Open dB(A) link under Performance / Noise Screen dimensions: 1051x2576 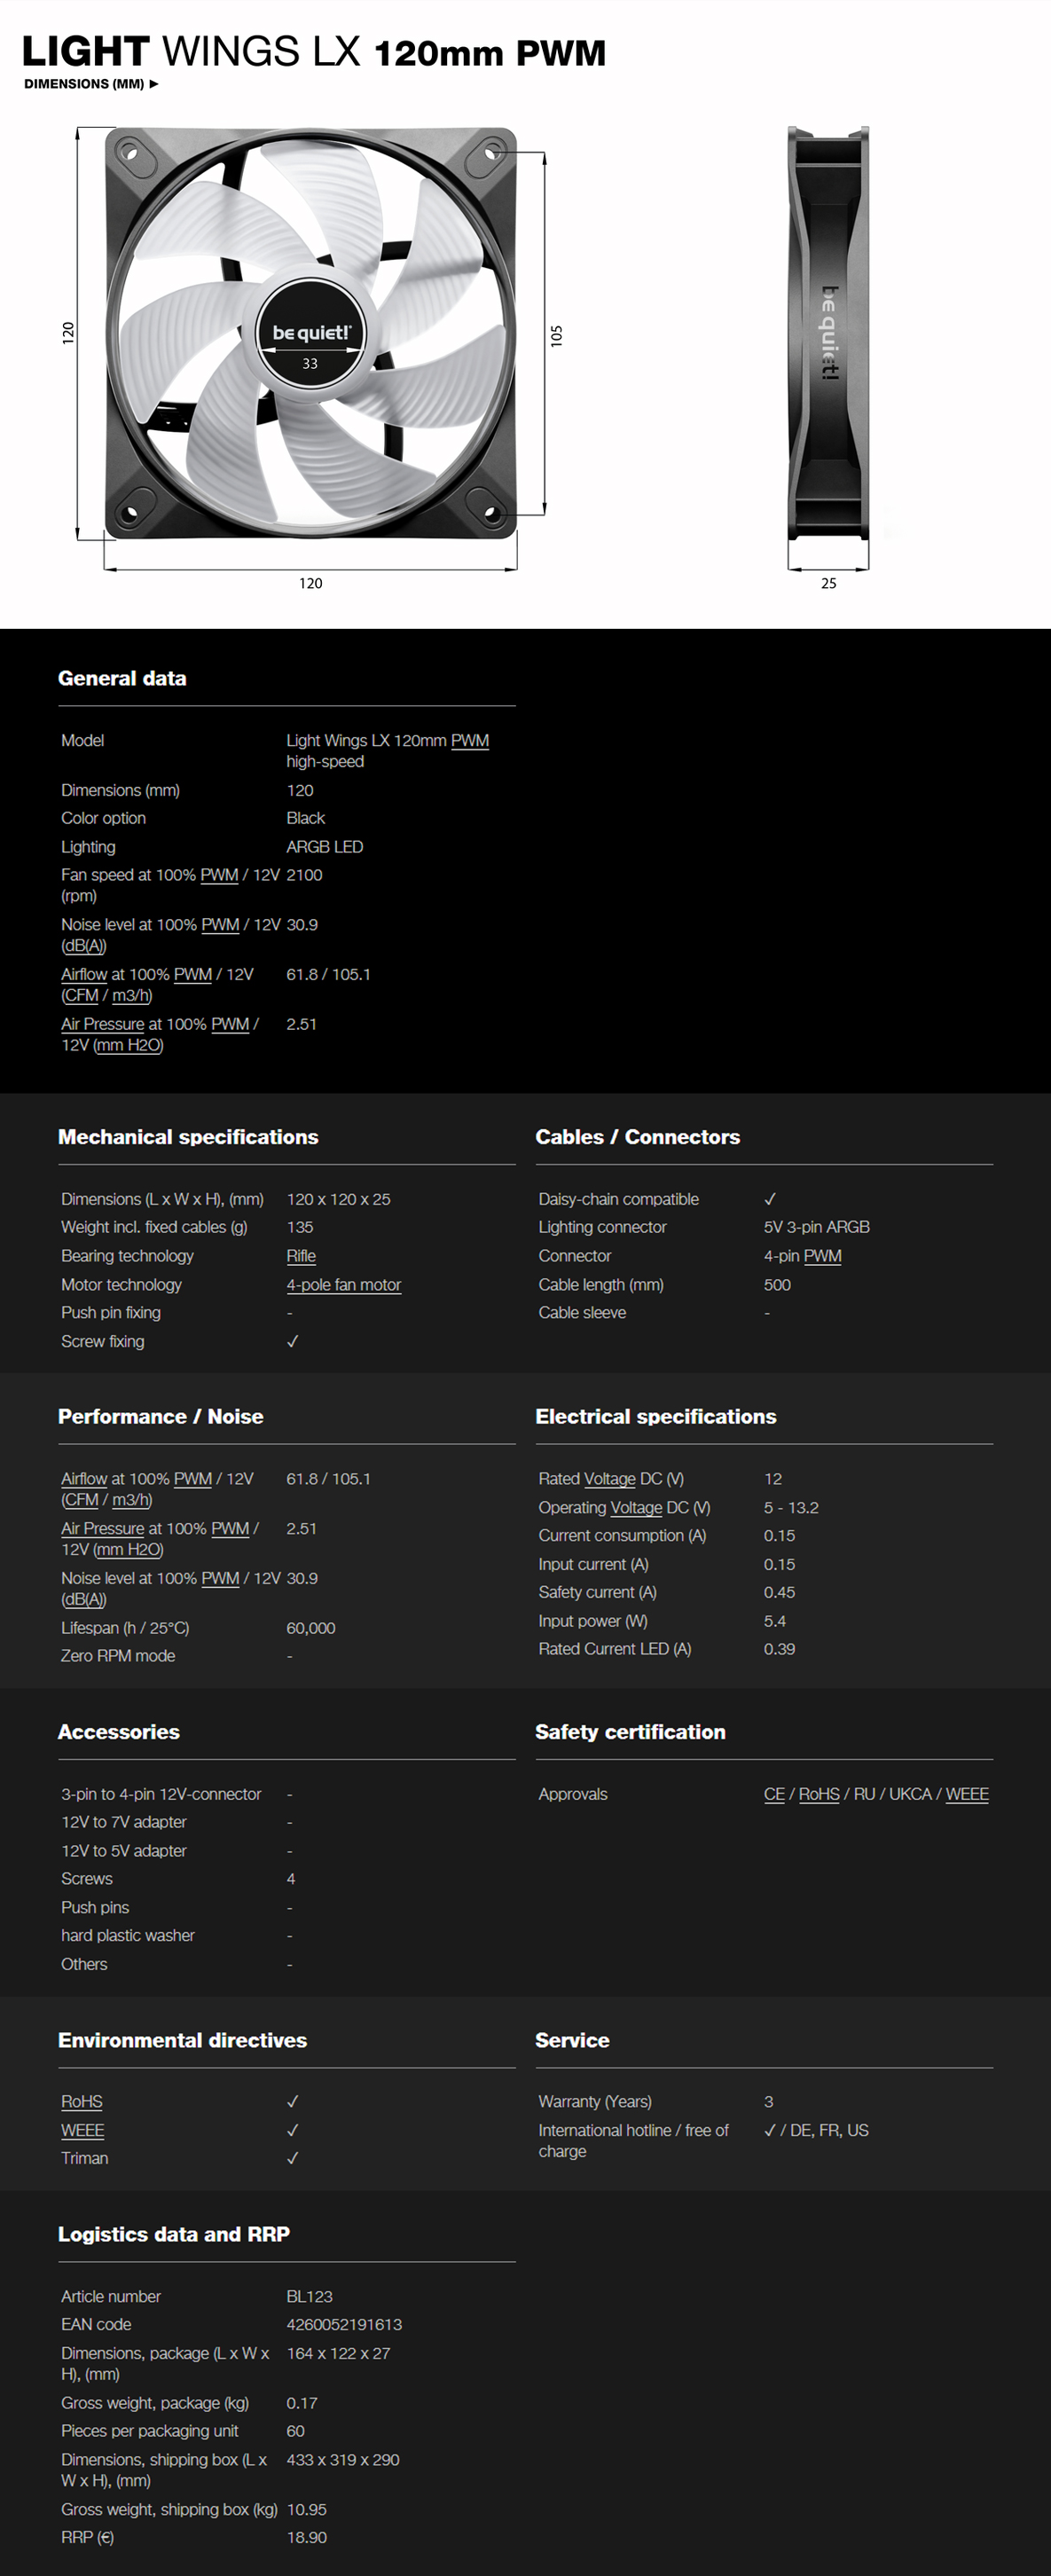point(84,1600)
